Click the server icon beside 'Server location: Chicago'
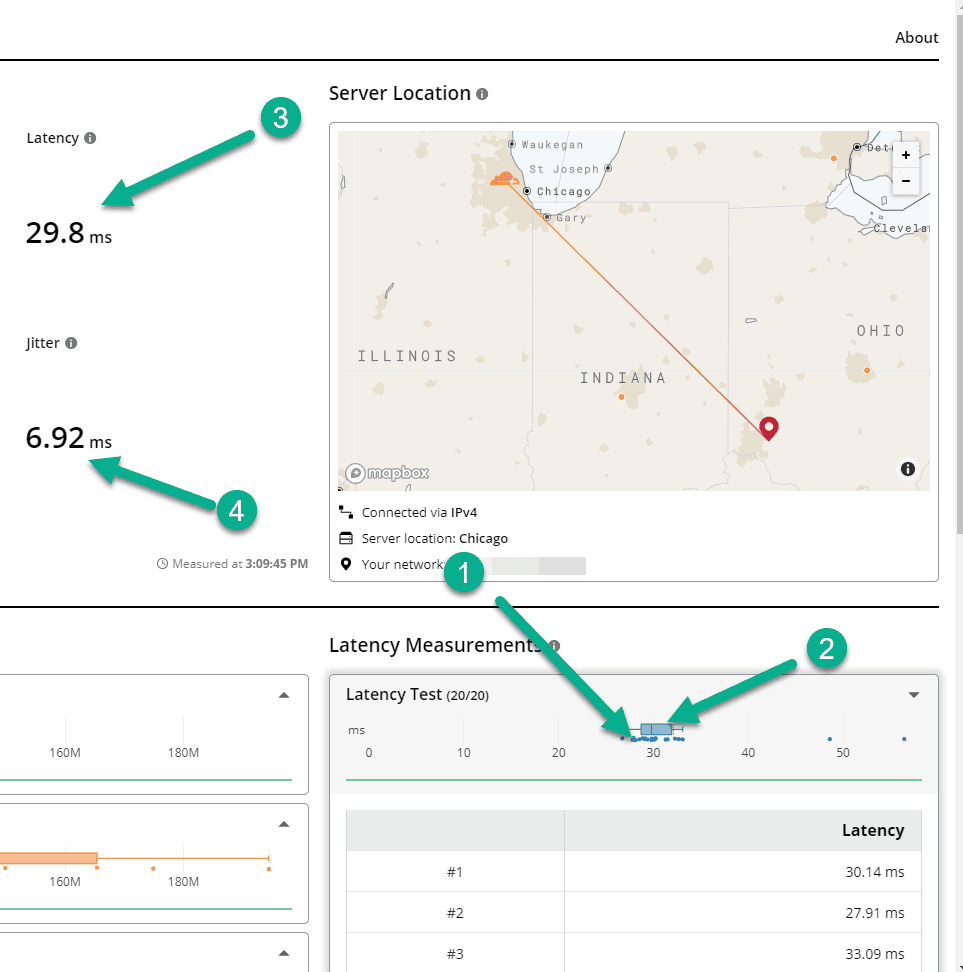This screenshot has width=963, height=972. [x=345, y=538]
